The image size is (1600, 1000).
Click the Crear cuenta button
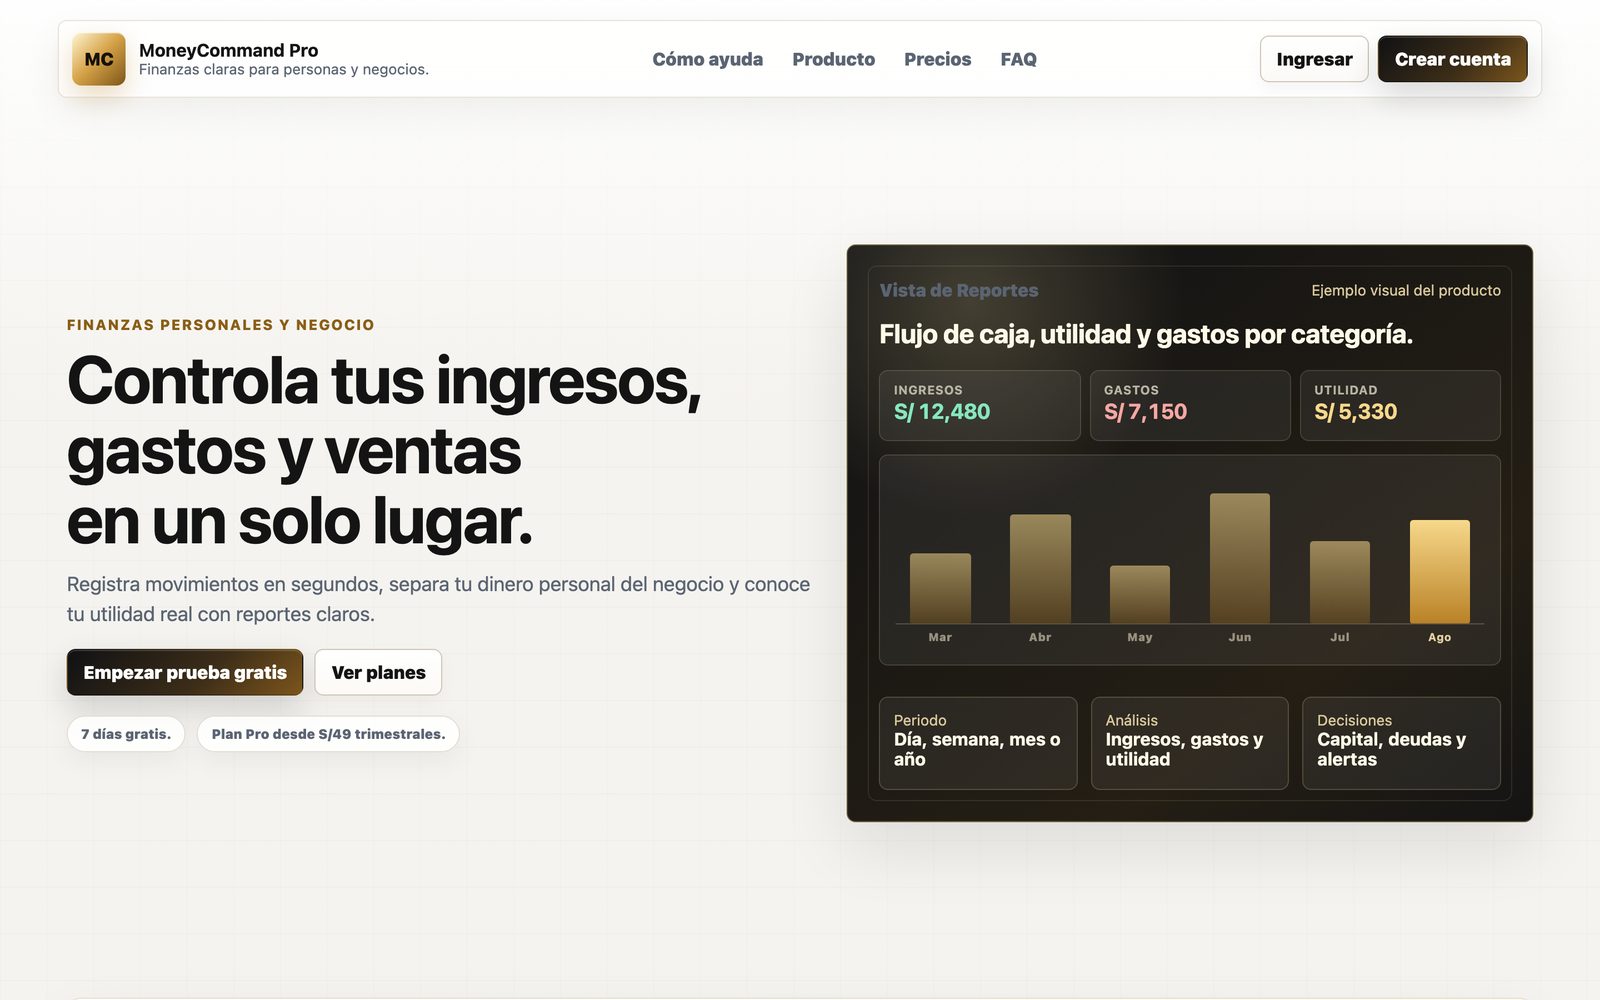click(1452, 59)
